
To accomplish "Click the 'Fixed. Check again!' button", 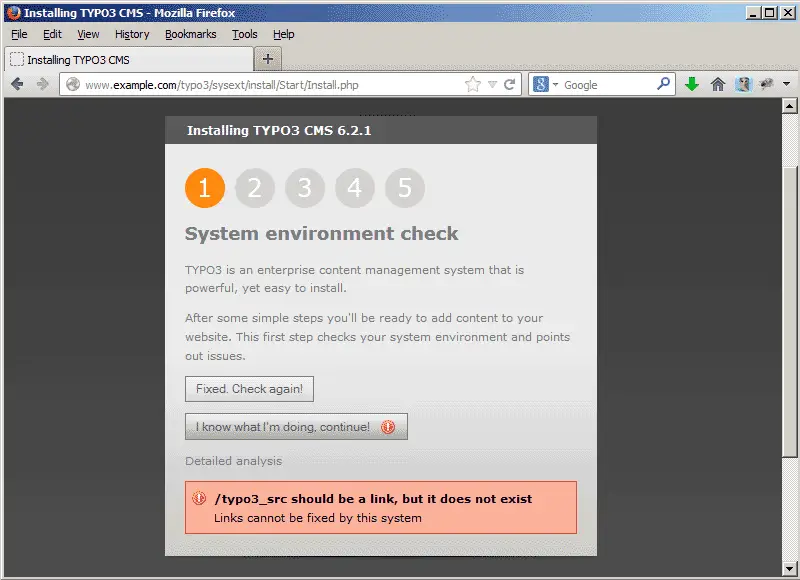I will 249,389.
